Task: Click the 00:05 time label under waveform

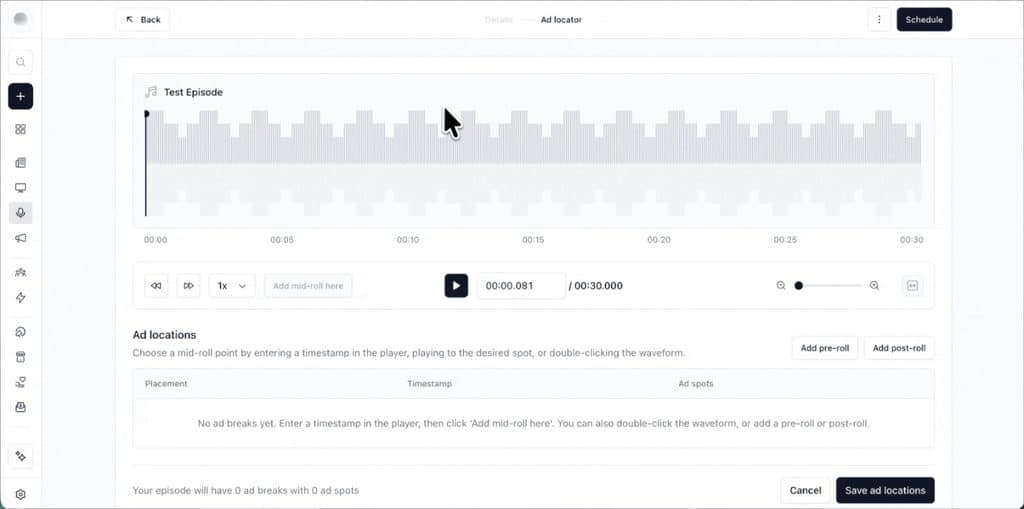Action: pyautogui.click(x=281, y=240)
